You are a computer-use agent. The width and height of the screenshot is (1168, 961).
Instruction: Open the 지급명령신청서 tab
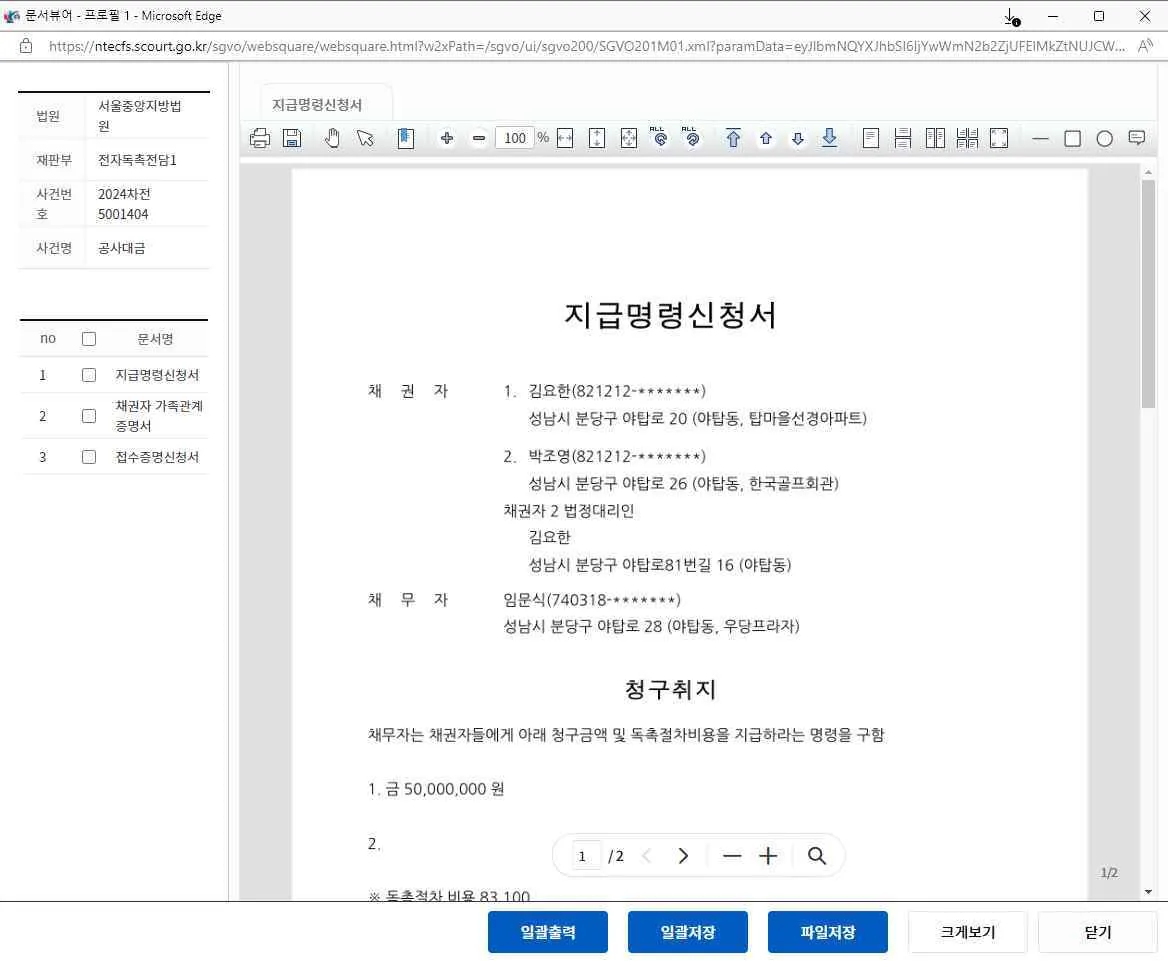pos(326,103)
